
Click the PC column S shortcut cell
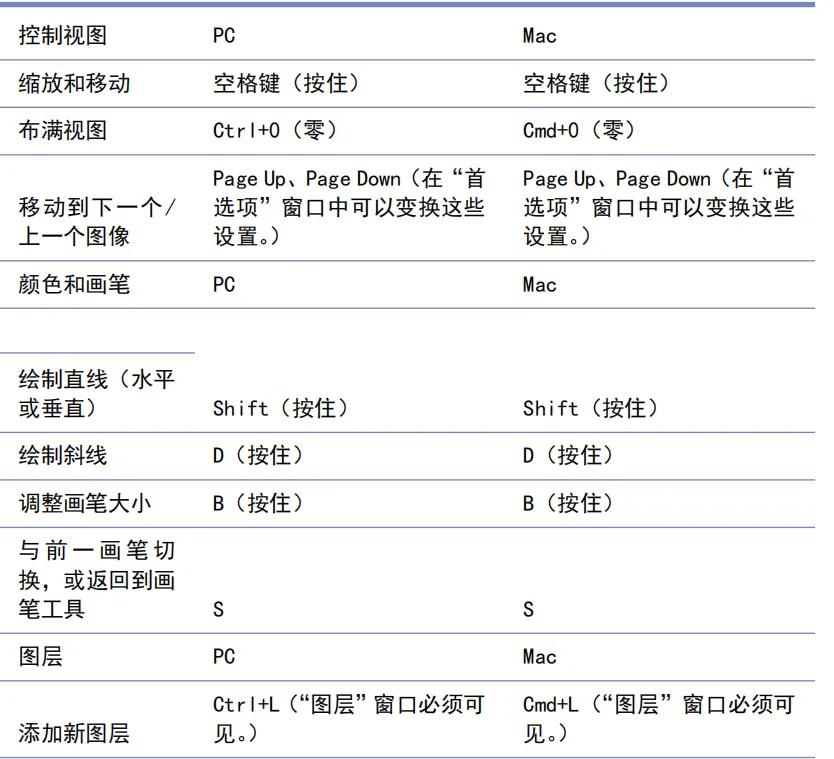click(219, 610)
